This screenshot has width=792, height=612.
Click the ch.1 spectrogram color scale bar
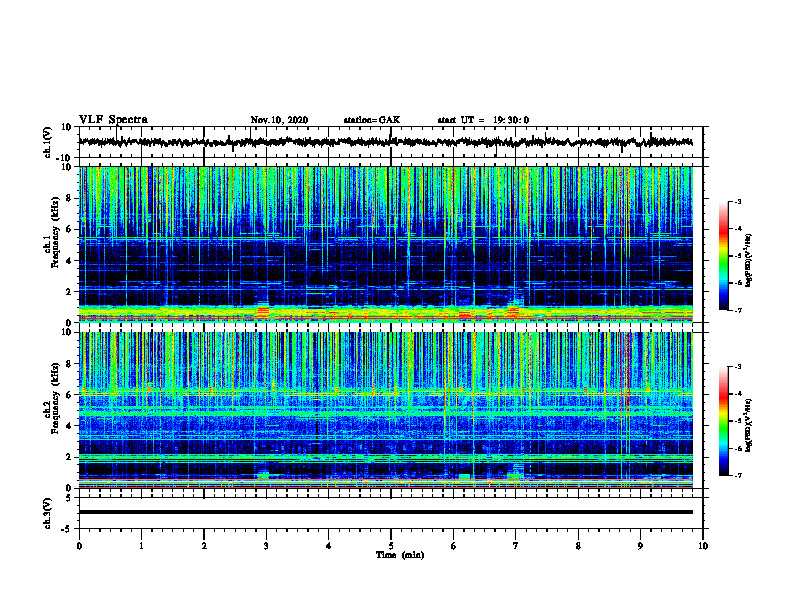click(x=724, y=256)
